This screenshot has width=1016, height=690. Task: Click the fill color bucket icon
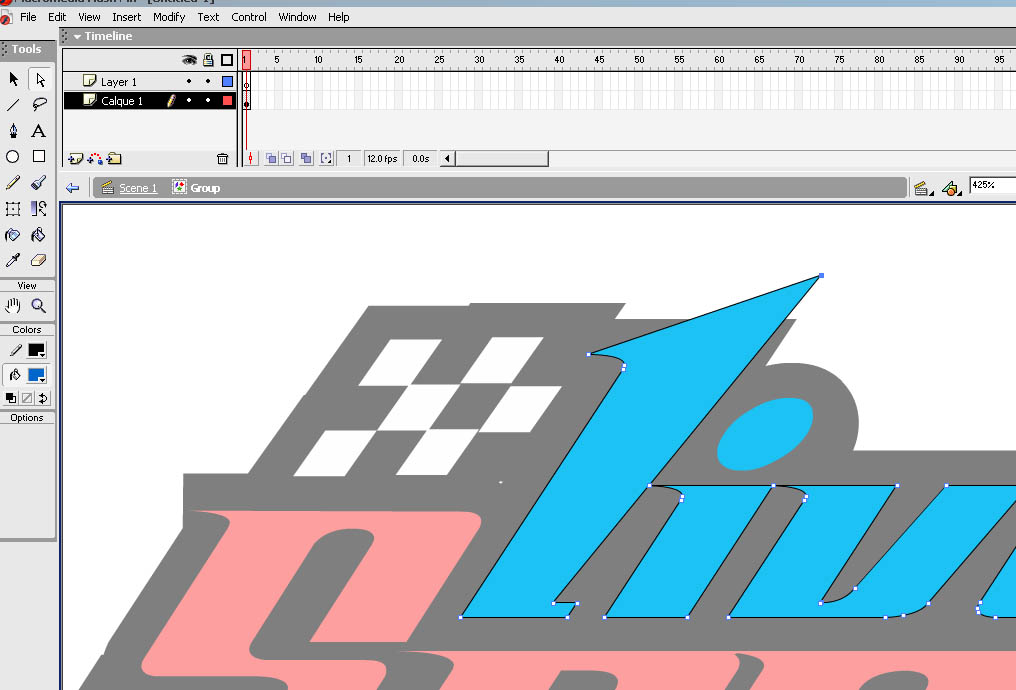pos(15,375)
